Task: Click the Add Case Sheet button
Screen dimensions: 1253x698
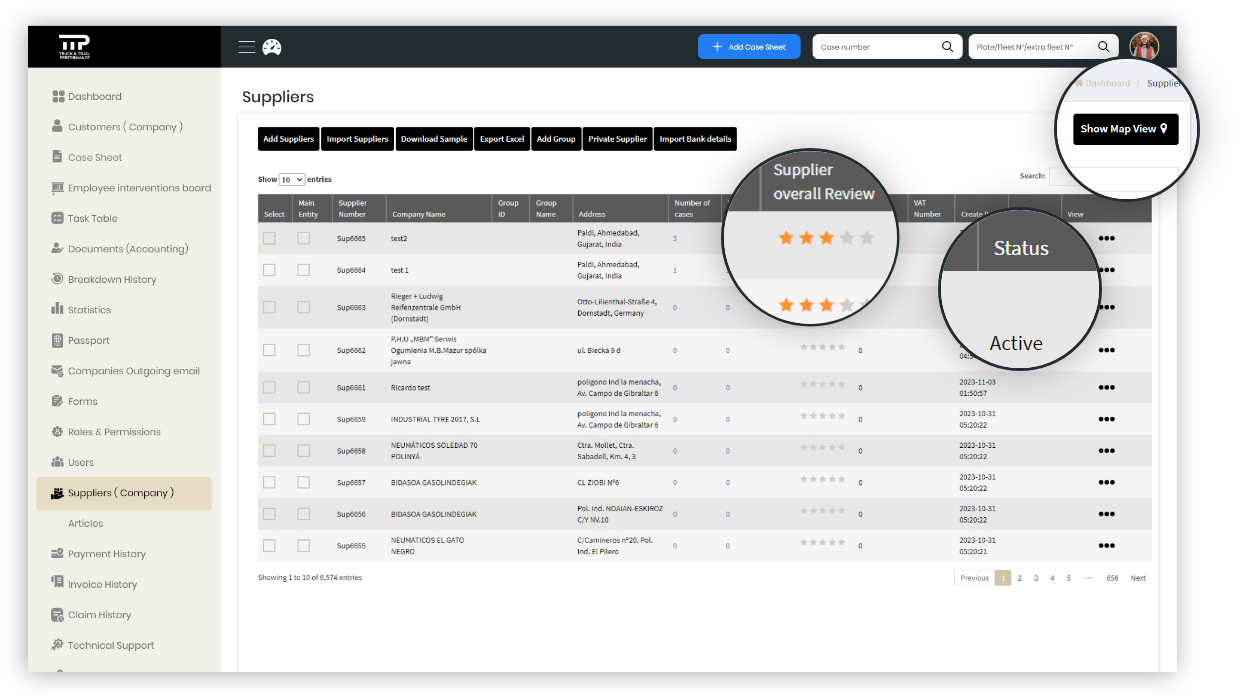Action: [x=748, y=47]
